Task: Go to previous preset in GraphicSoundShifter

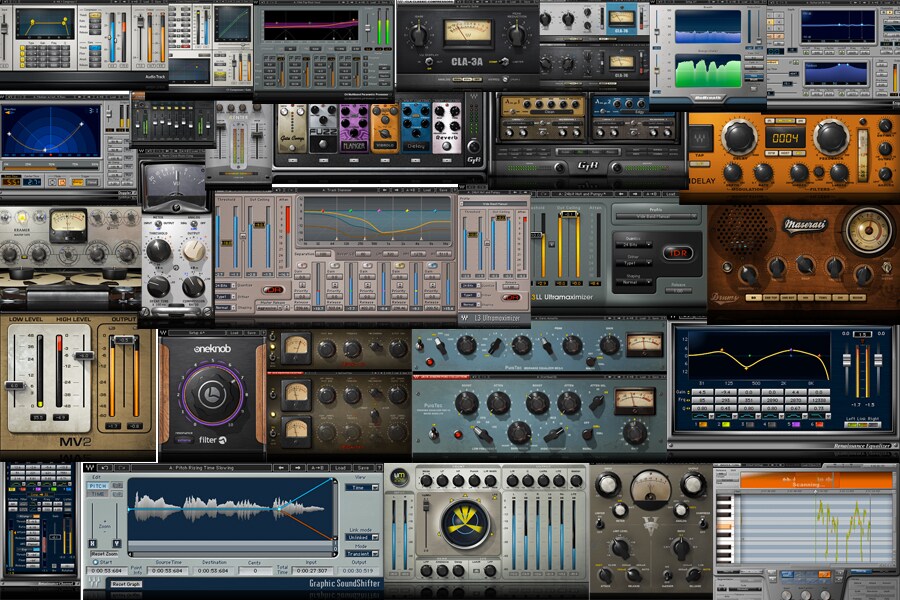Action: 281,468
